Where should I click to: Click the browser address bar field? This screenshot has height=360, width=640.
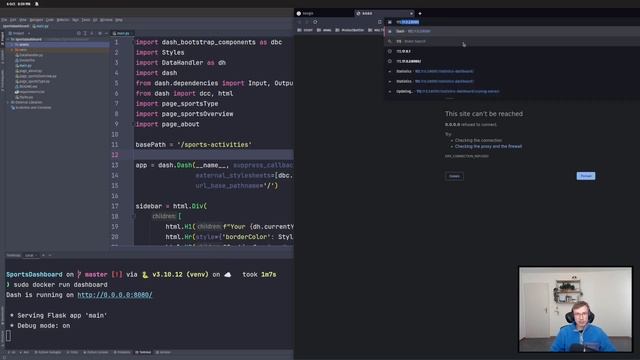pyautogui.click(x=512, y=22)
